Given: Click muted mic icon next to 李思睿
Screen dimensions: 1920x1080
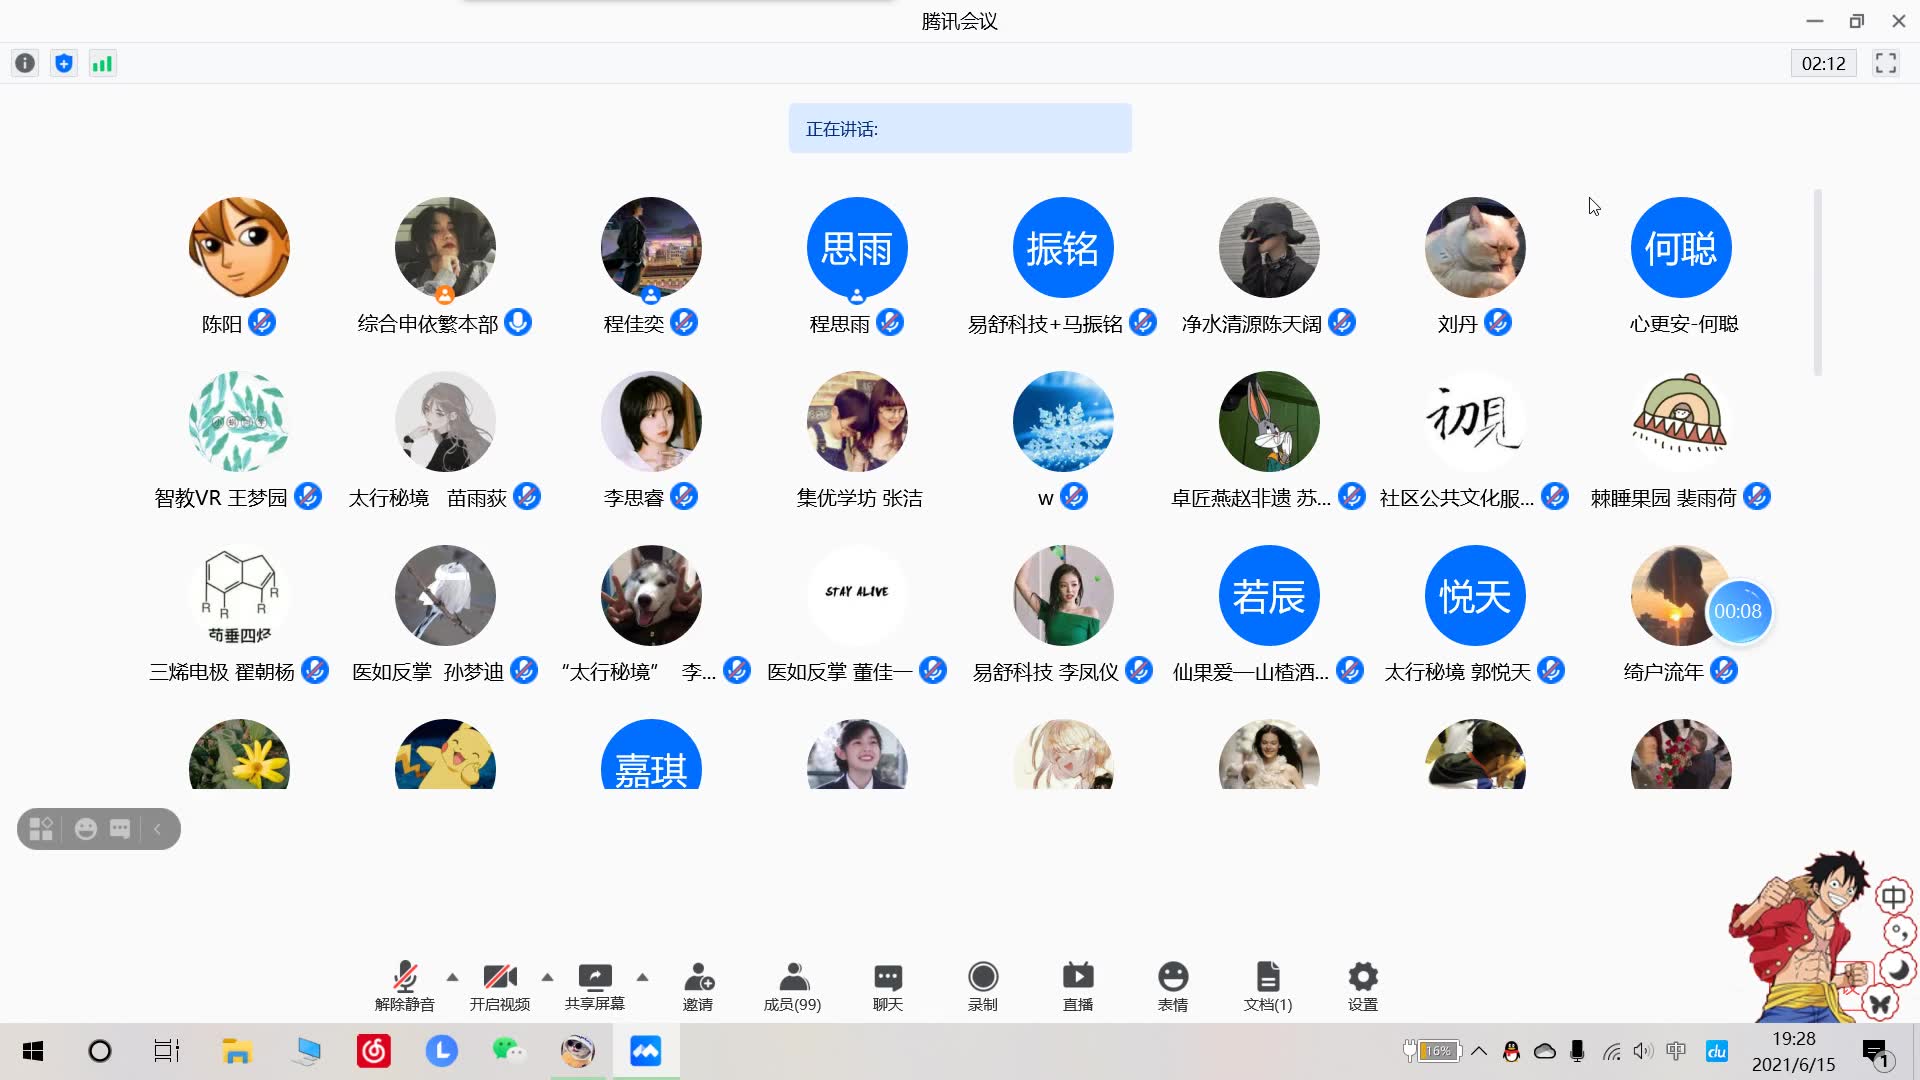Looking at the screenshot, I should pos(684,496).
